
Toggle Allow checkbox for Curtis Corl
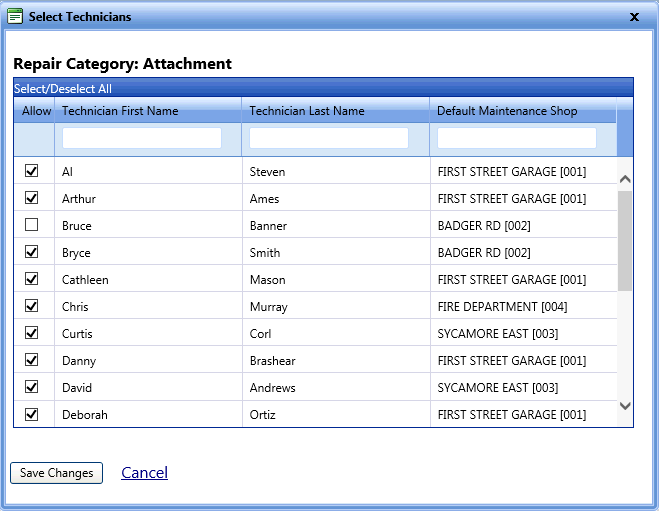(32, 333)
